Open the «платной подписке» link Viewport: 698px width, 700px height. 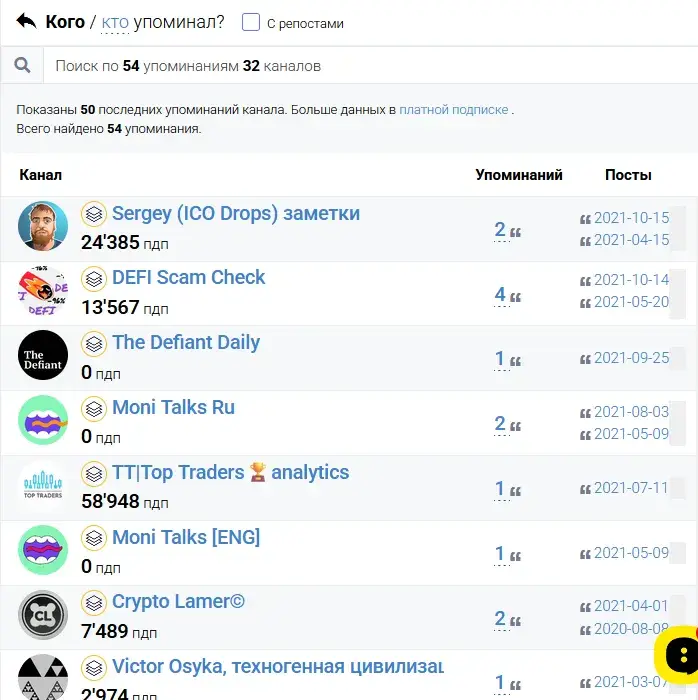[453, 109]
